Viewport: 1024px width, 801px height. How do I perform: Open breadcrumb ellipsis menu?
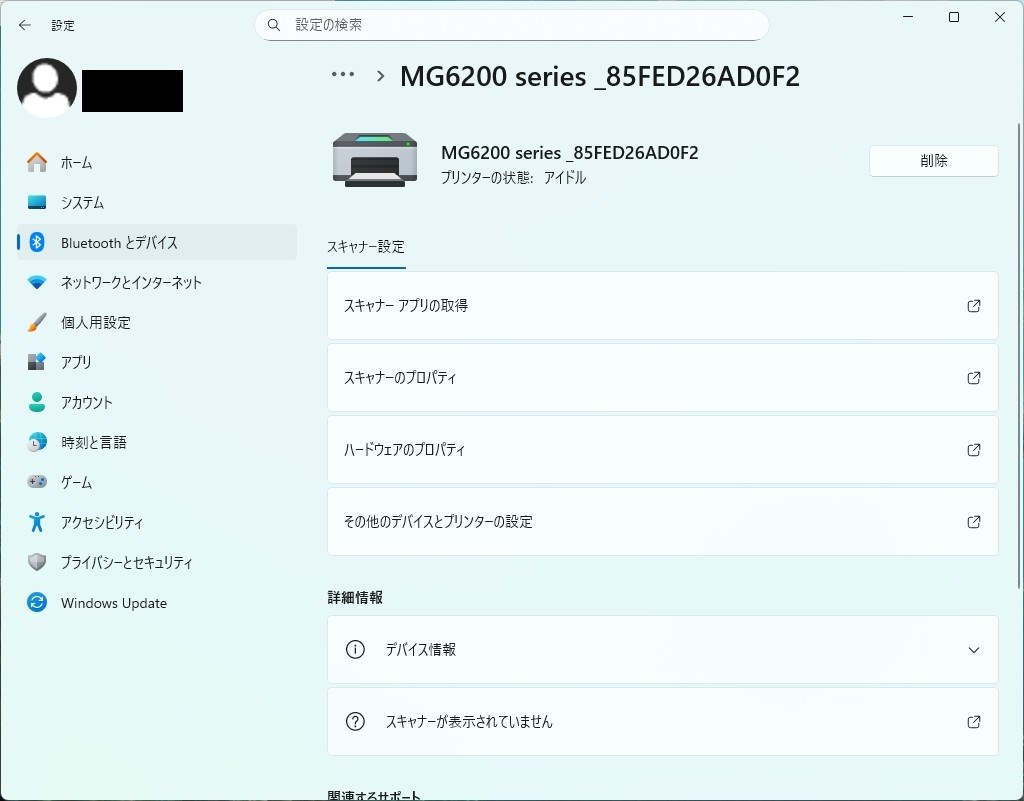343,74
